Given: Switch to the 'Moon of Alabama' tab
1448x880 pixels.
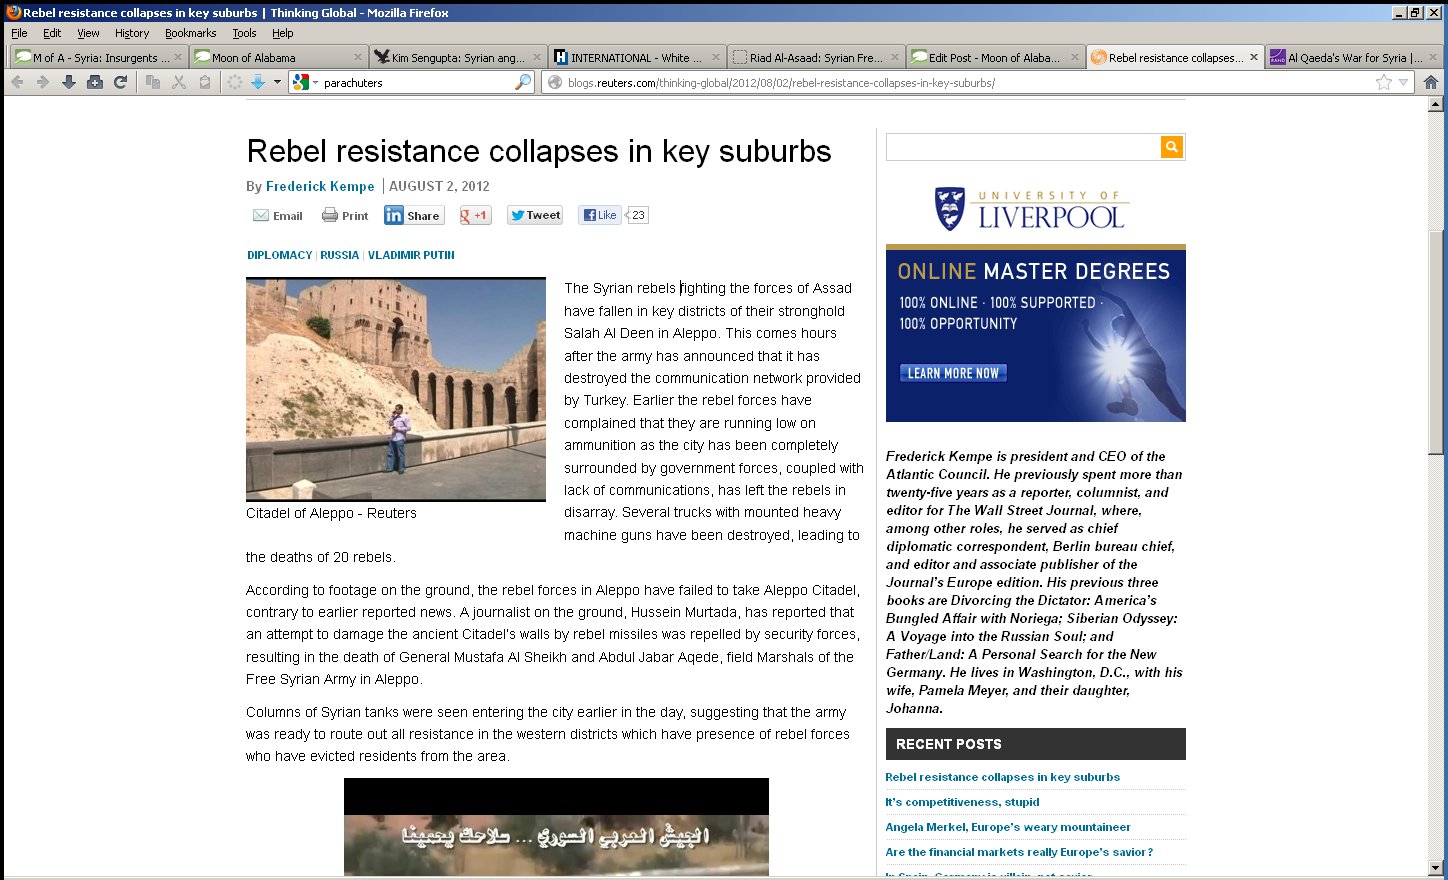Looking at the screenshot, I should [x=278, y=57].
